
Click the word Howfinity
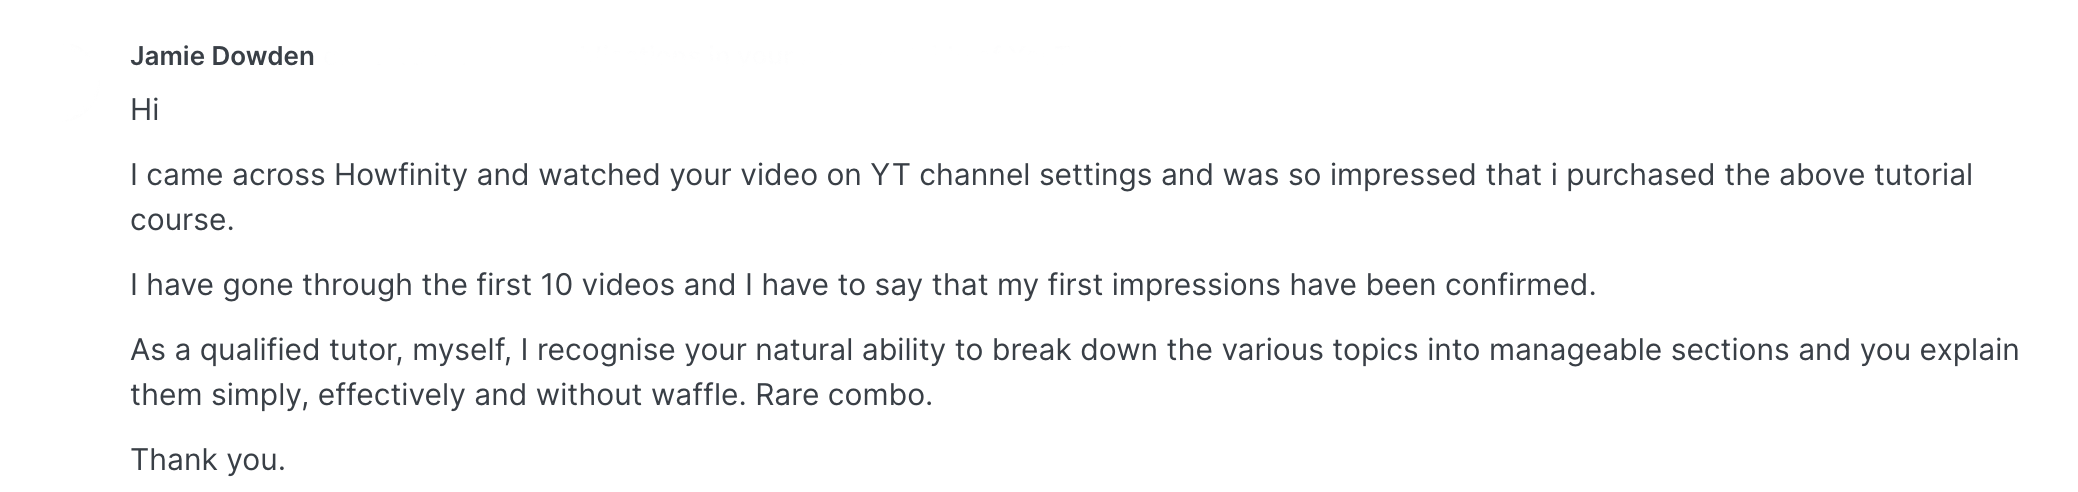coord(400,176)
